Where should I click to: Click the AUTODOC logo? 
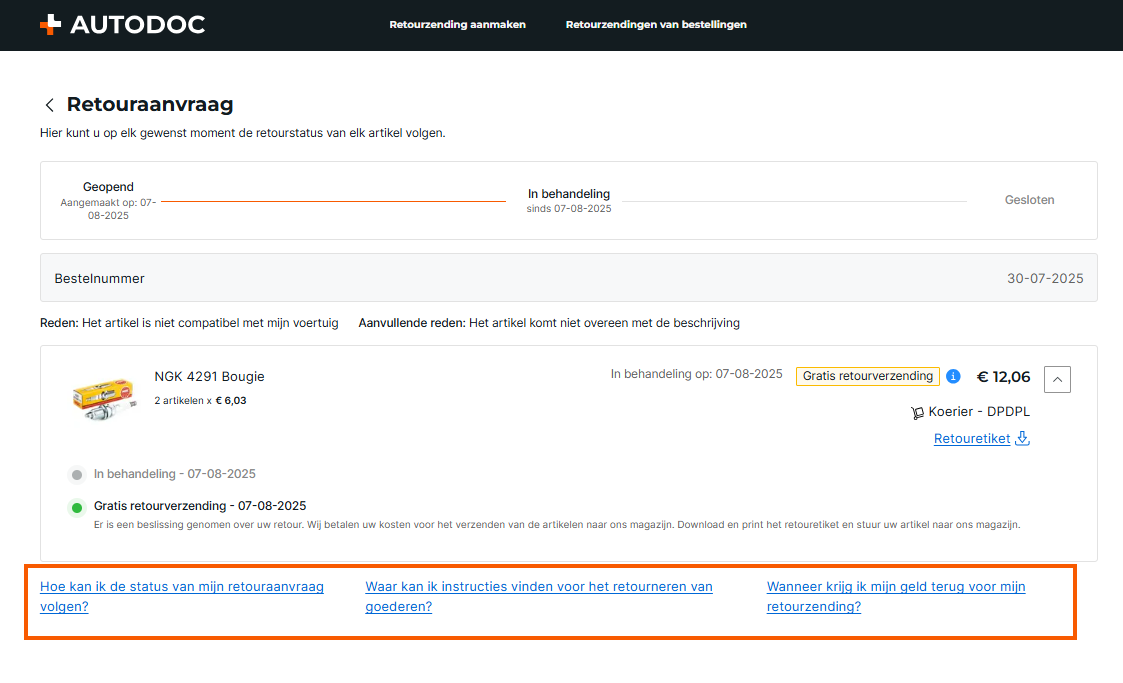pos(122,25)
